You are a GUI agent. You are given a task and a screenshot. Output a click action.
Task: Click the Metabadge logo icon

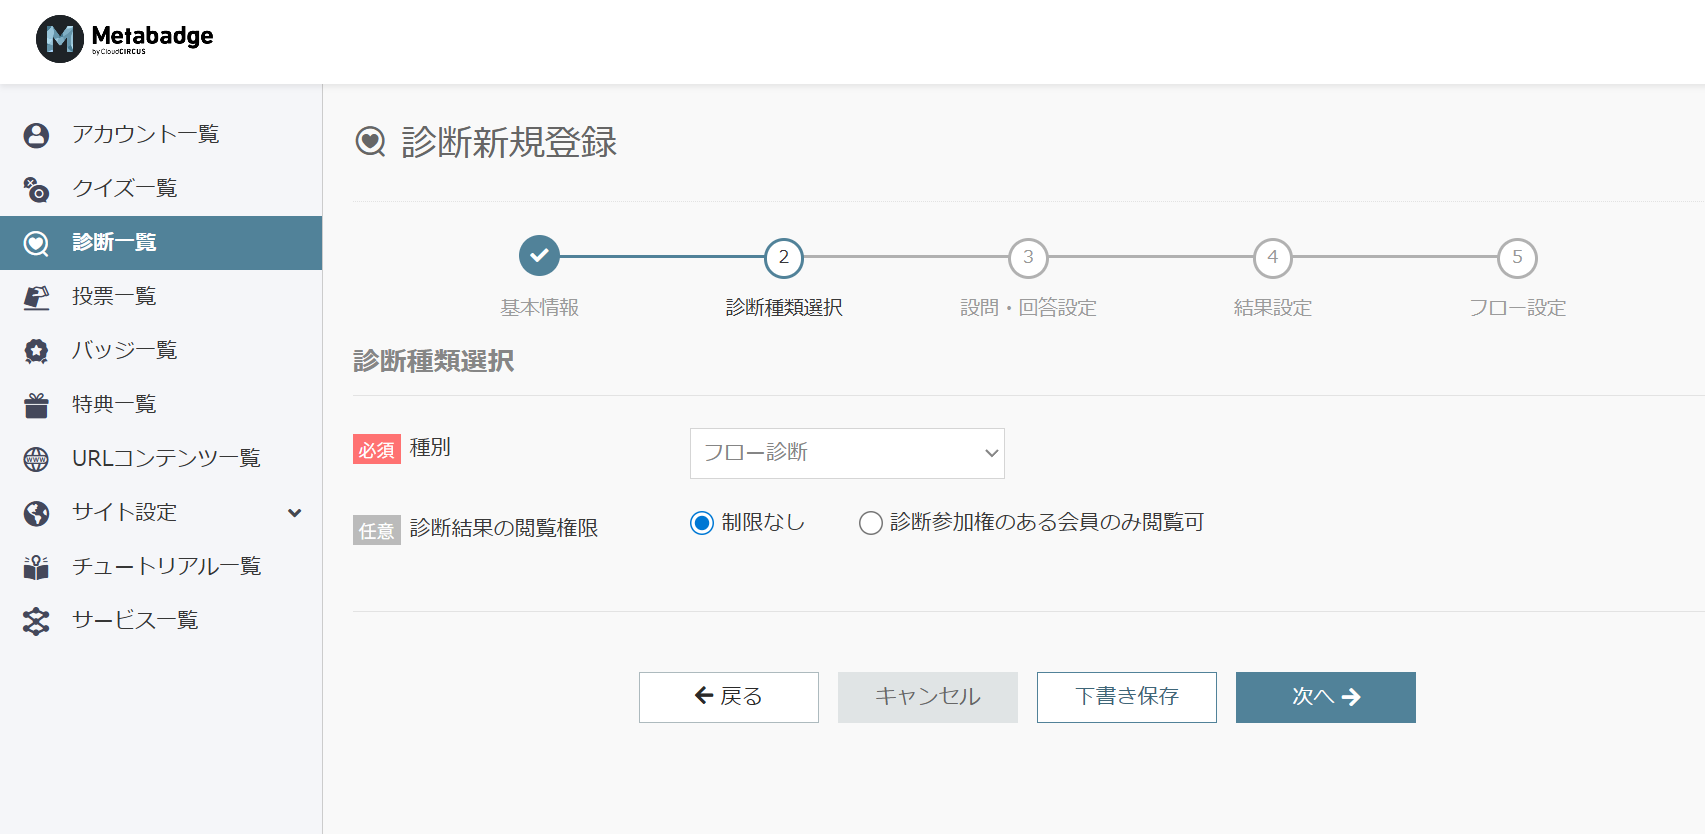tap(60, 39)
